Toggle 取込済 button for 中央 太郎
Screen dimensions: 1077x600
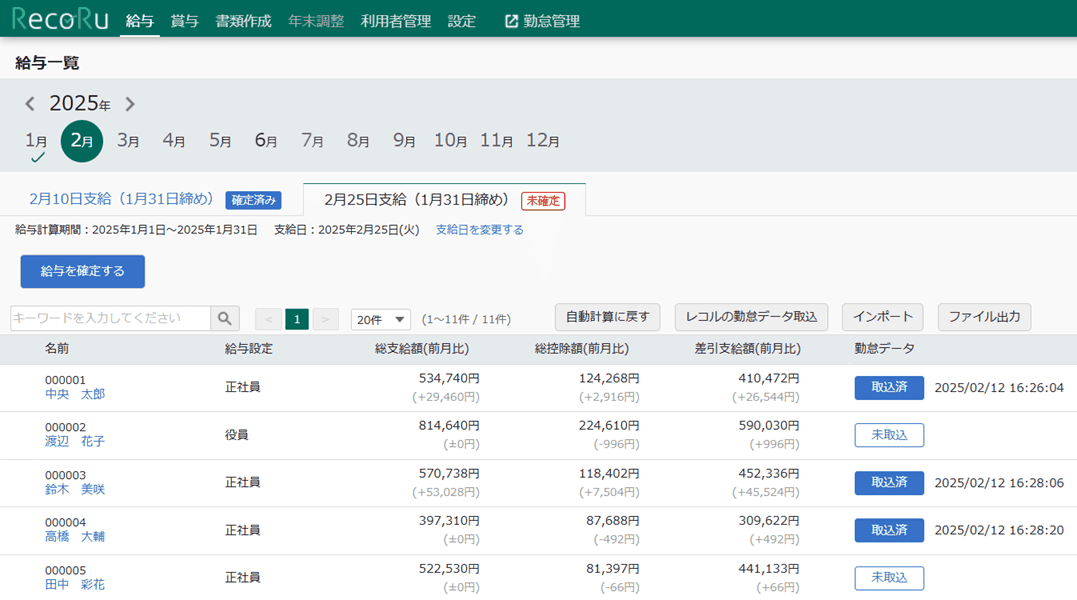click(889, 387)
